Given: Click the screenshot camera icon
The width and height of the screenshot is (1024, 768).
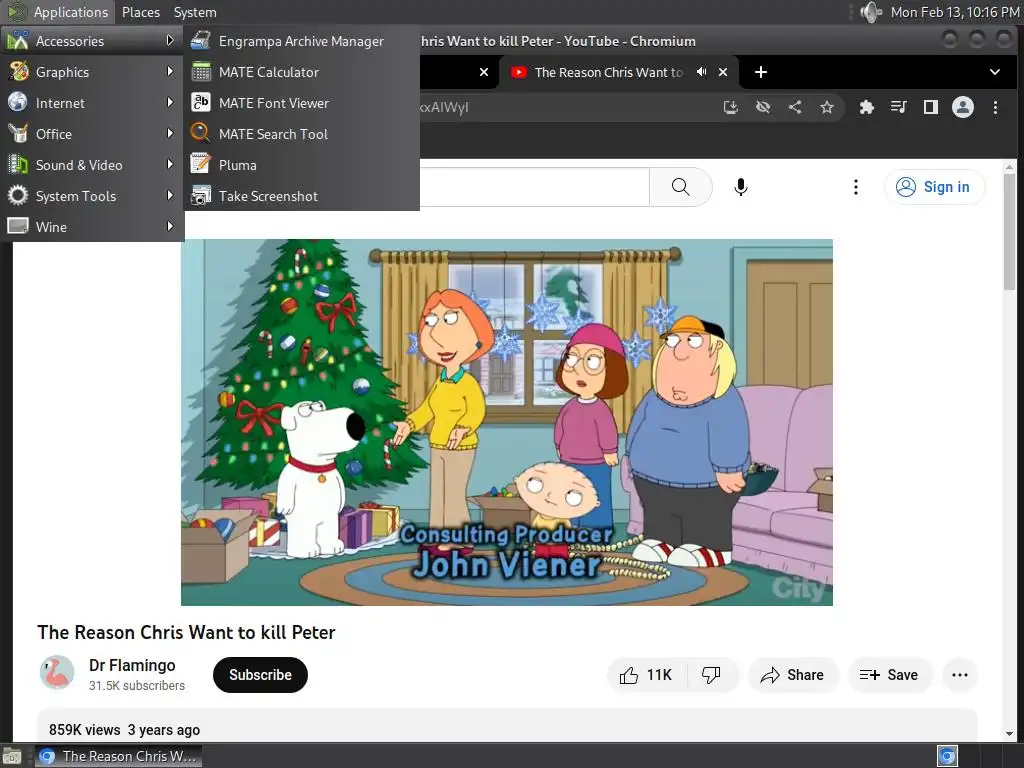Looking at the screenshot, I should [200, 195].
